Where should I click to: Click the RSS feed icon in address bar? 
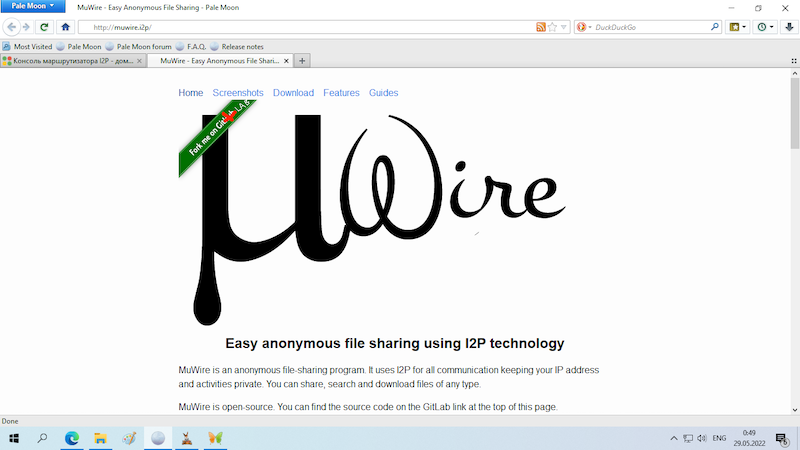[541, 27]
